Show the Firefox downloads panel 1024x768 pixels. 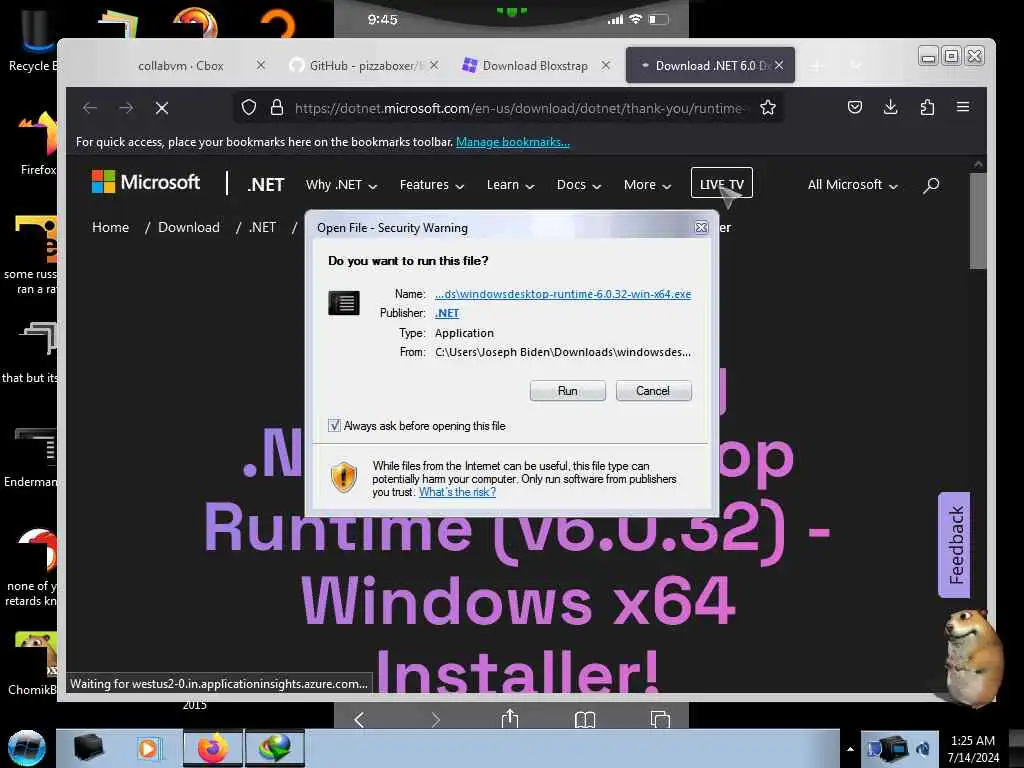(x=891, y=107)
